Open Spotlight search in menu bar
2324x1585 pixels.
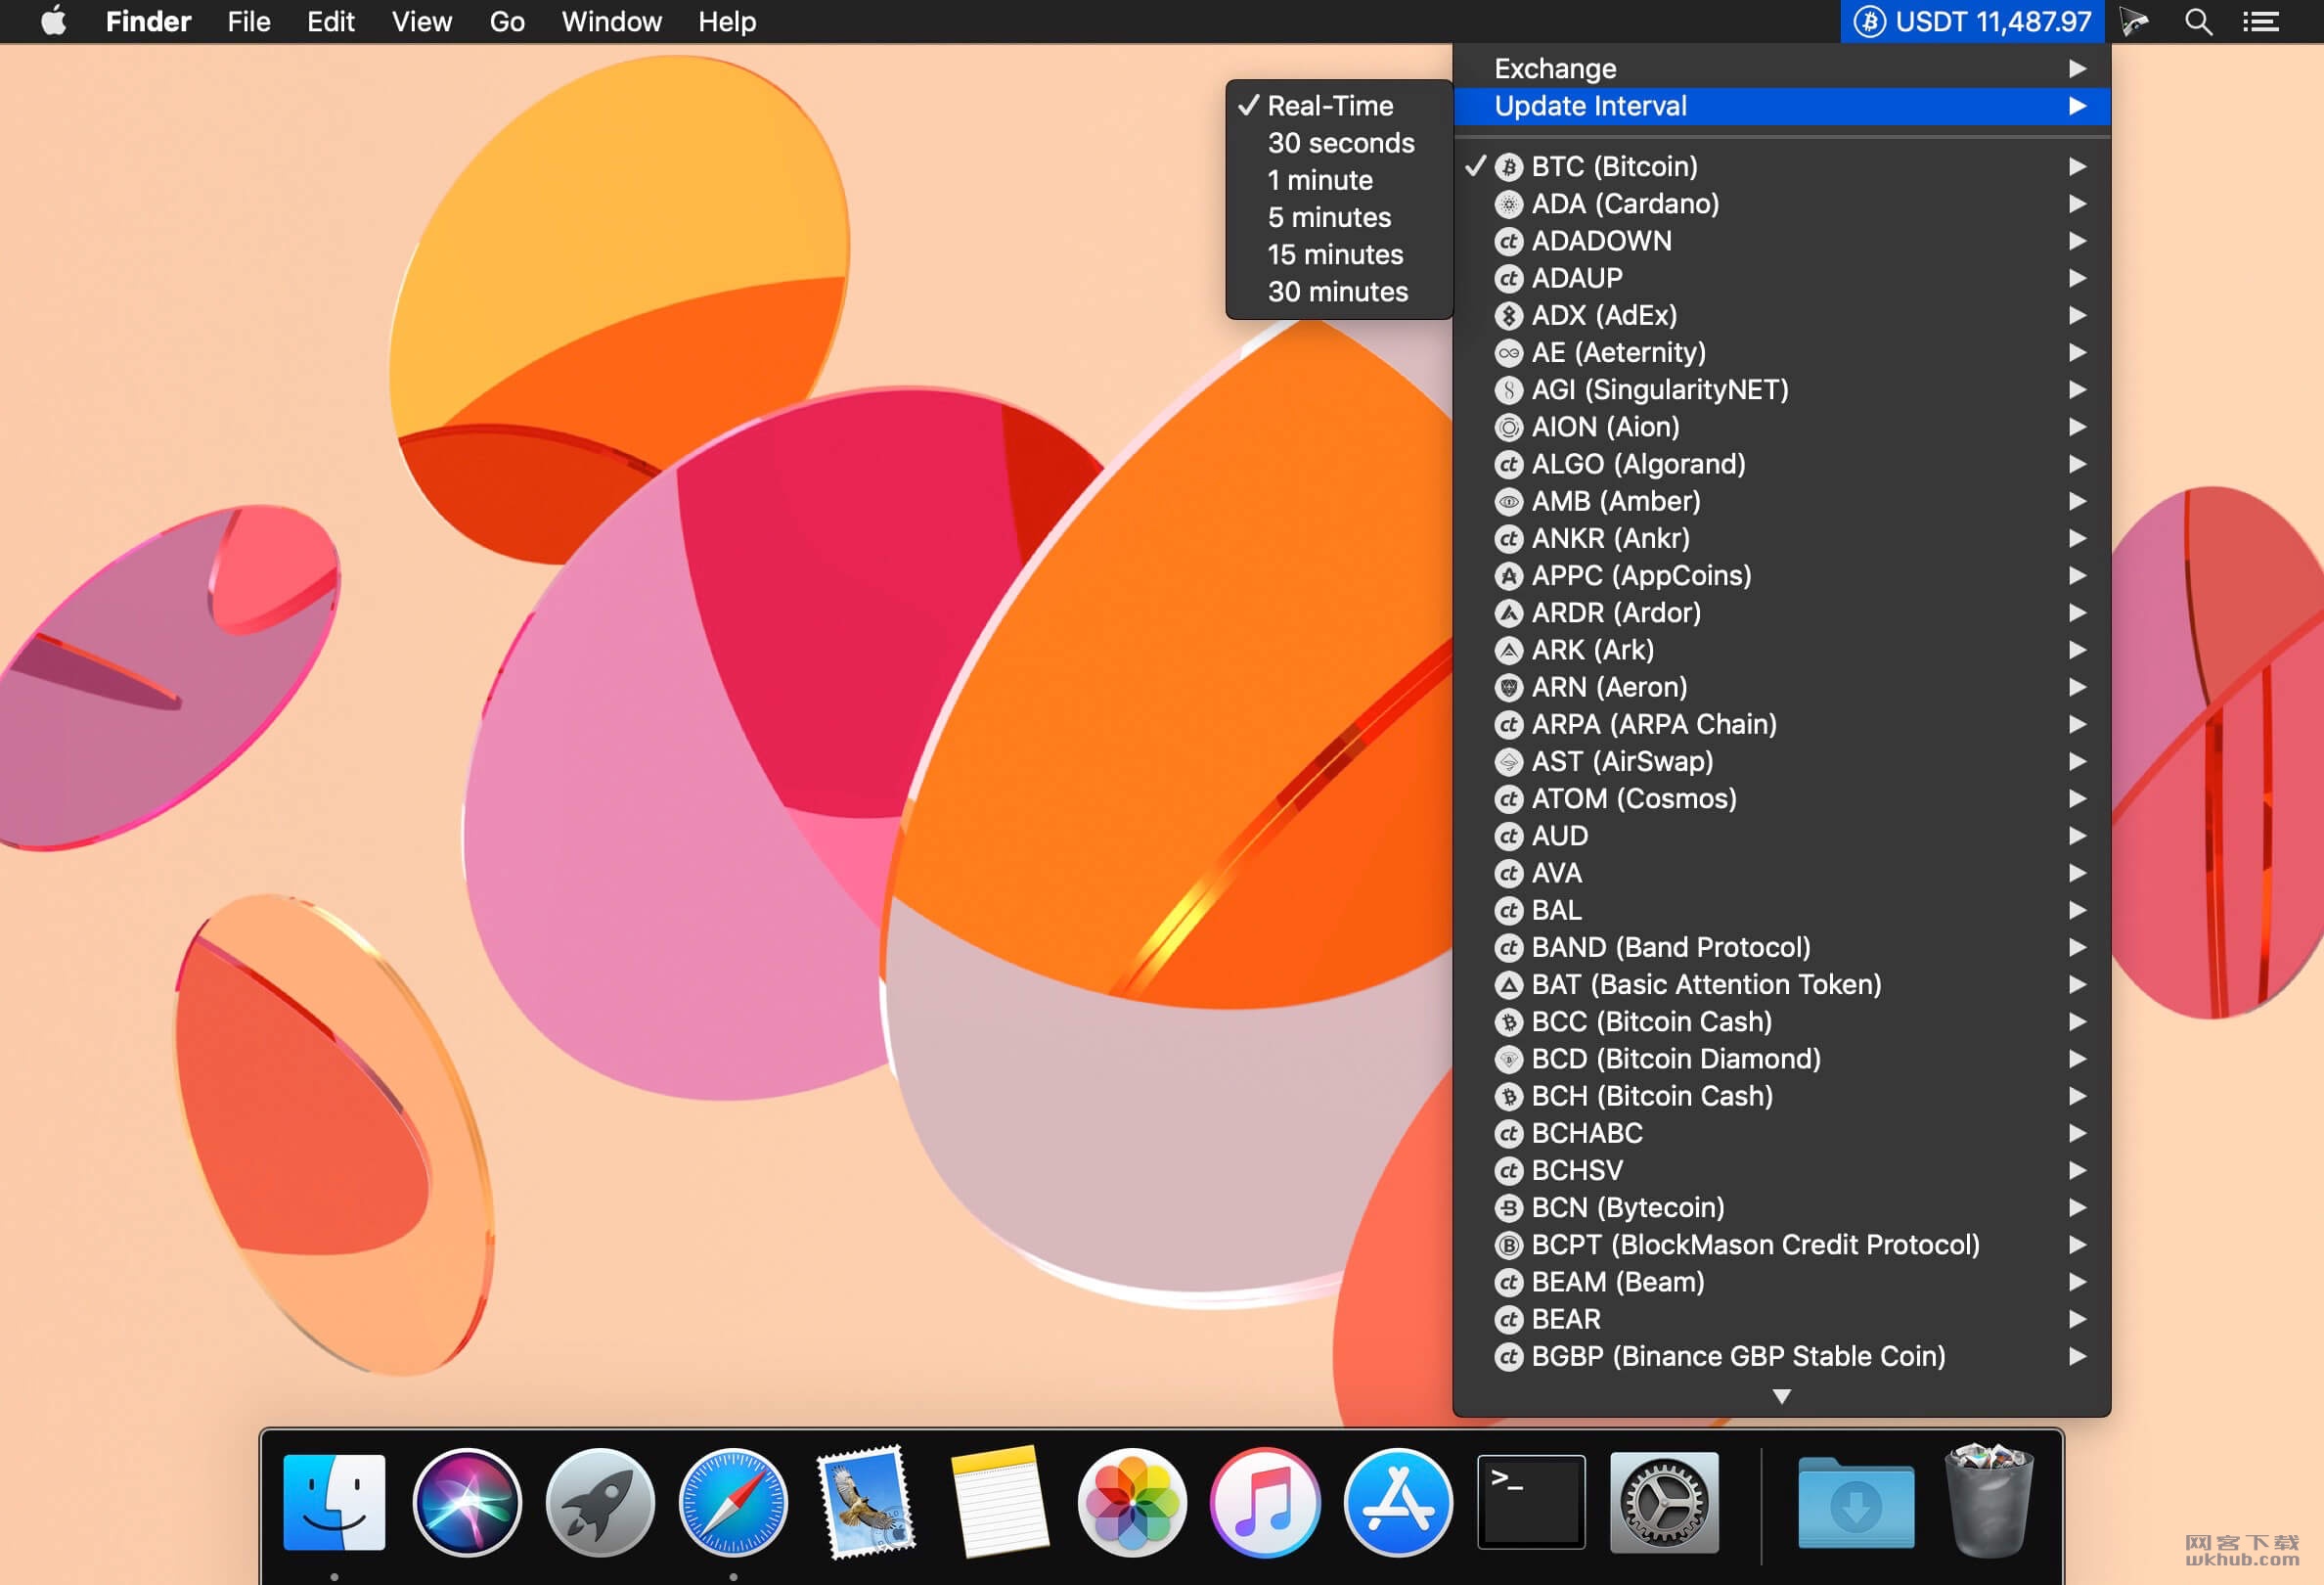click(x=2198, y=21)
